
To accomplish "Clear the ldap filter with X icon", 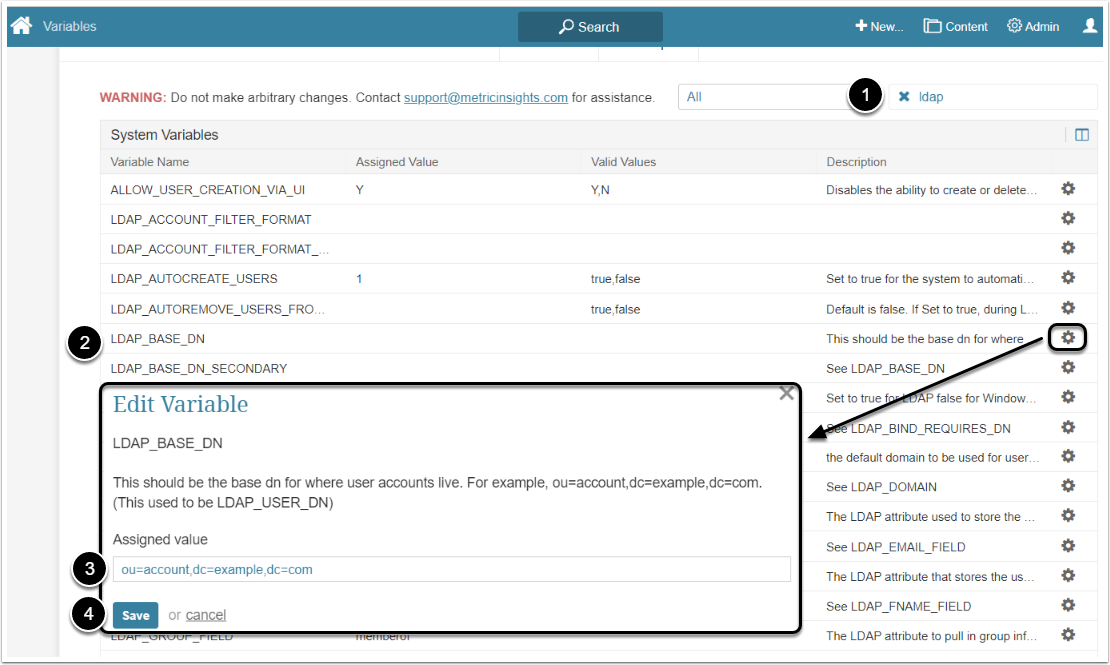I will (x=904, y=97).
